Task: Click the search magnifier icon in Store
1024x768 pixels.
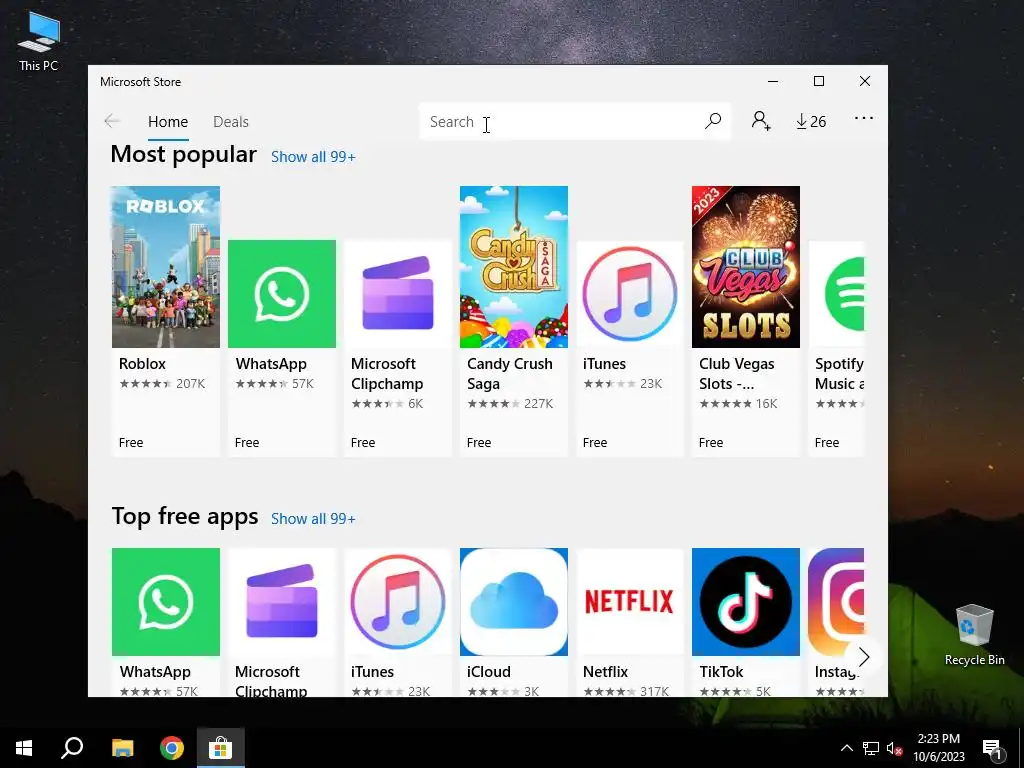Action: pos(712,121)
